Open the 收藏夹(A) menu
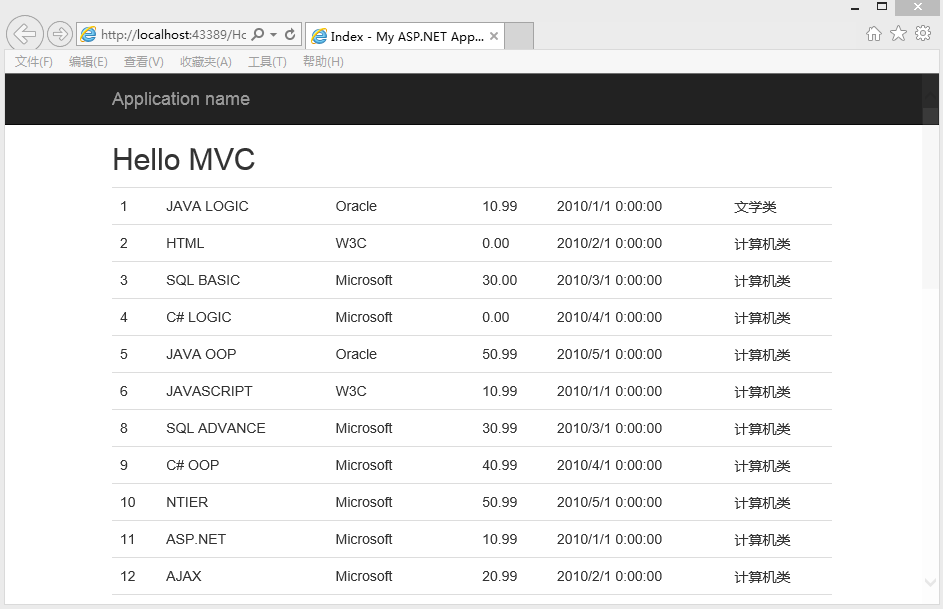This screenshot has width=943, height=609. 206,62
